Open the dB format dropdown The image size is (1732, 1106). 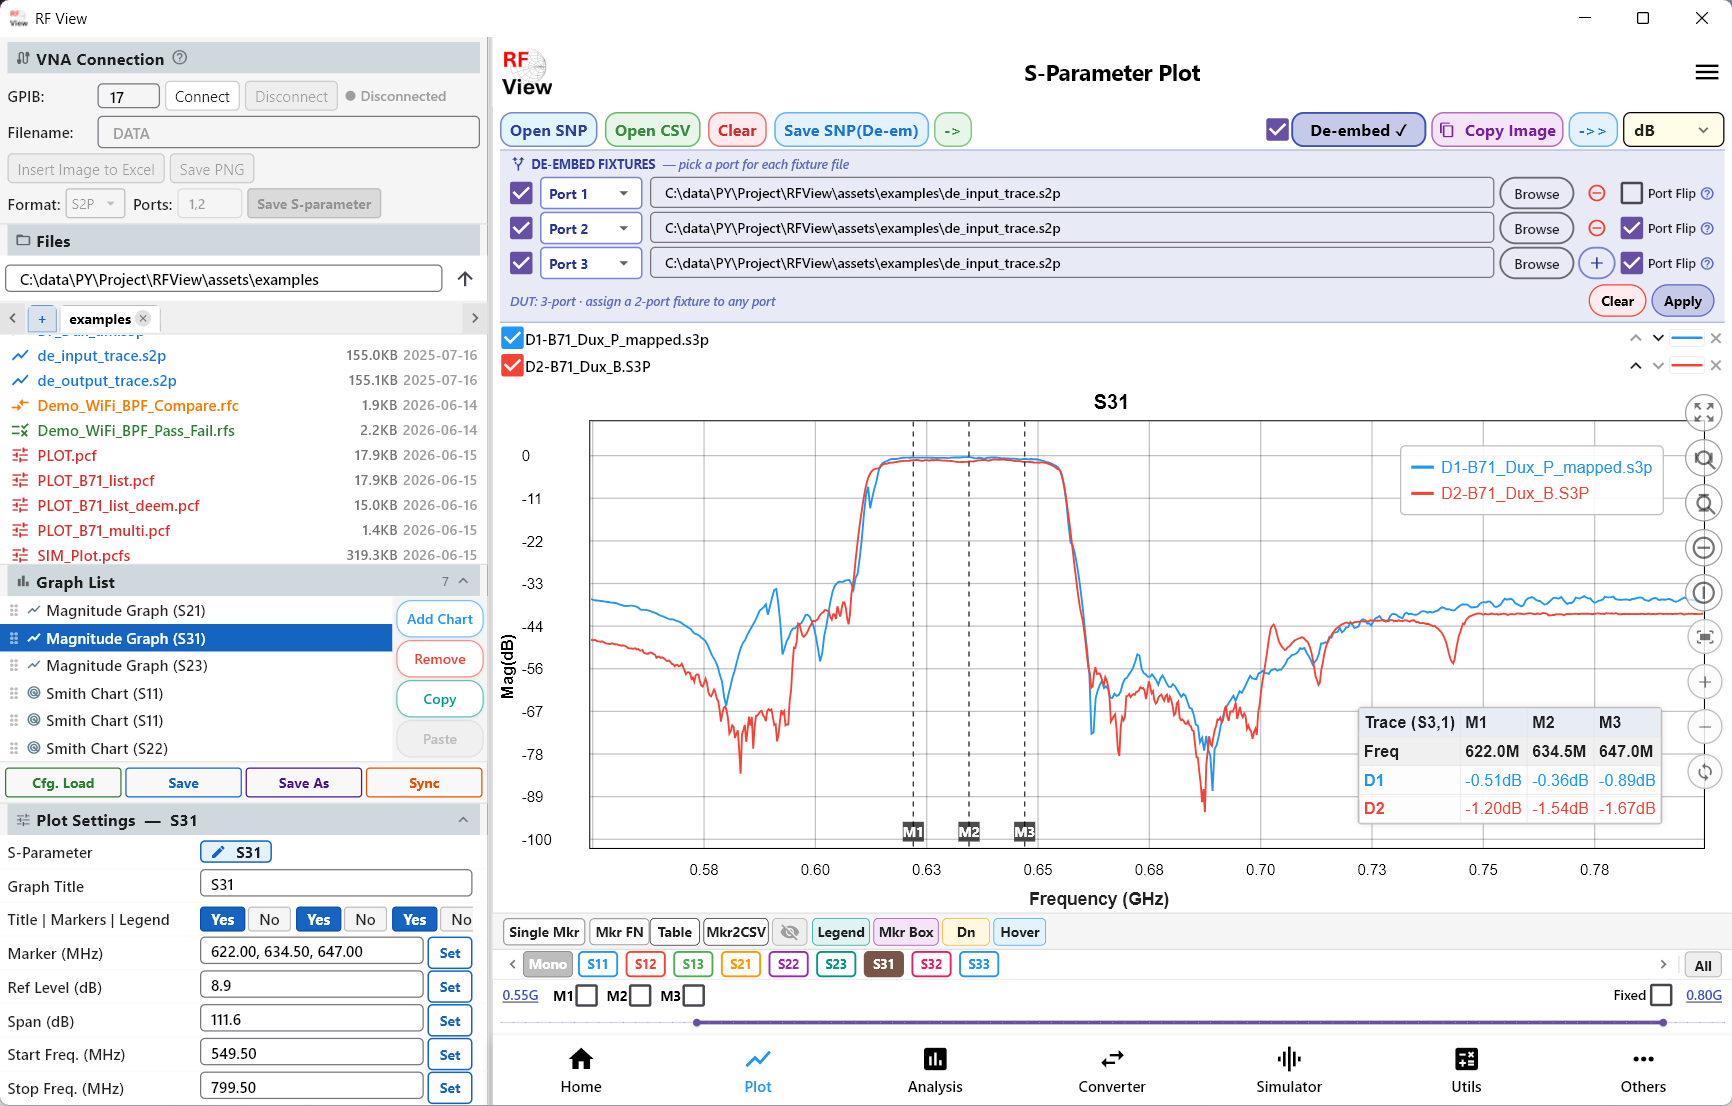1672,130
